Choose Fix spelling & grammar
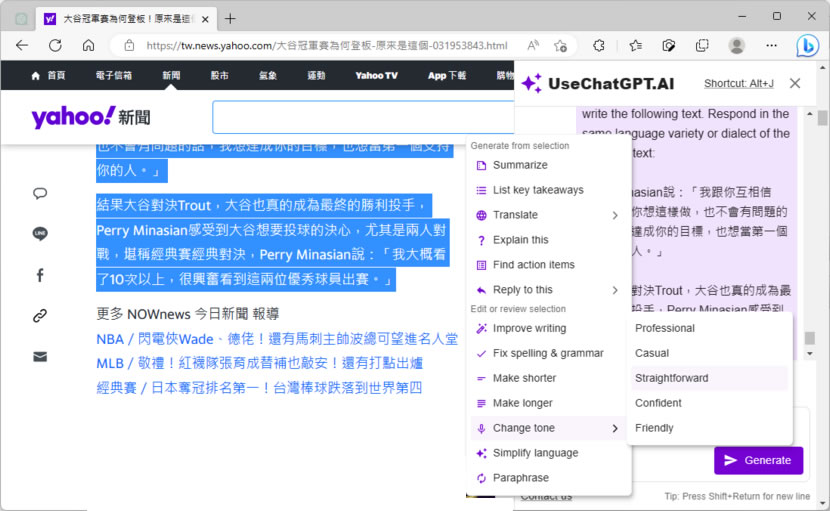 [x=547, y=353]
